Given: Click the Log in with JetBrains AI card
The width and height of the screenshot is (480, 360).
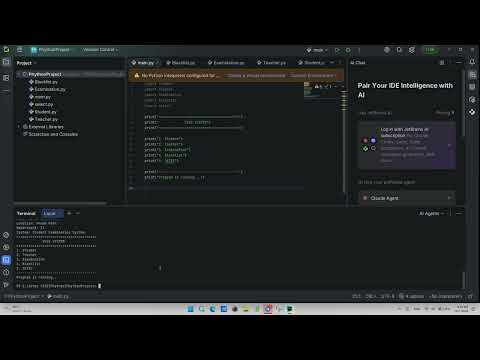Looking at the screenshot, I should coord(407,145).
